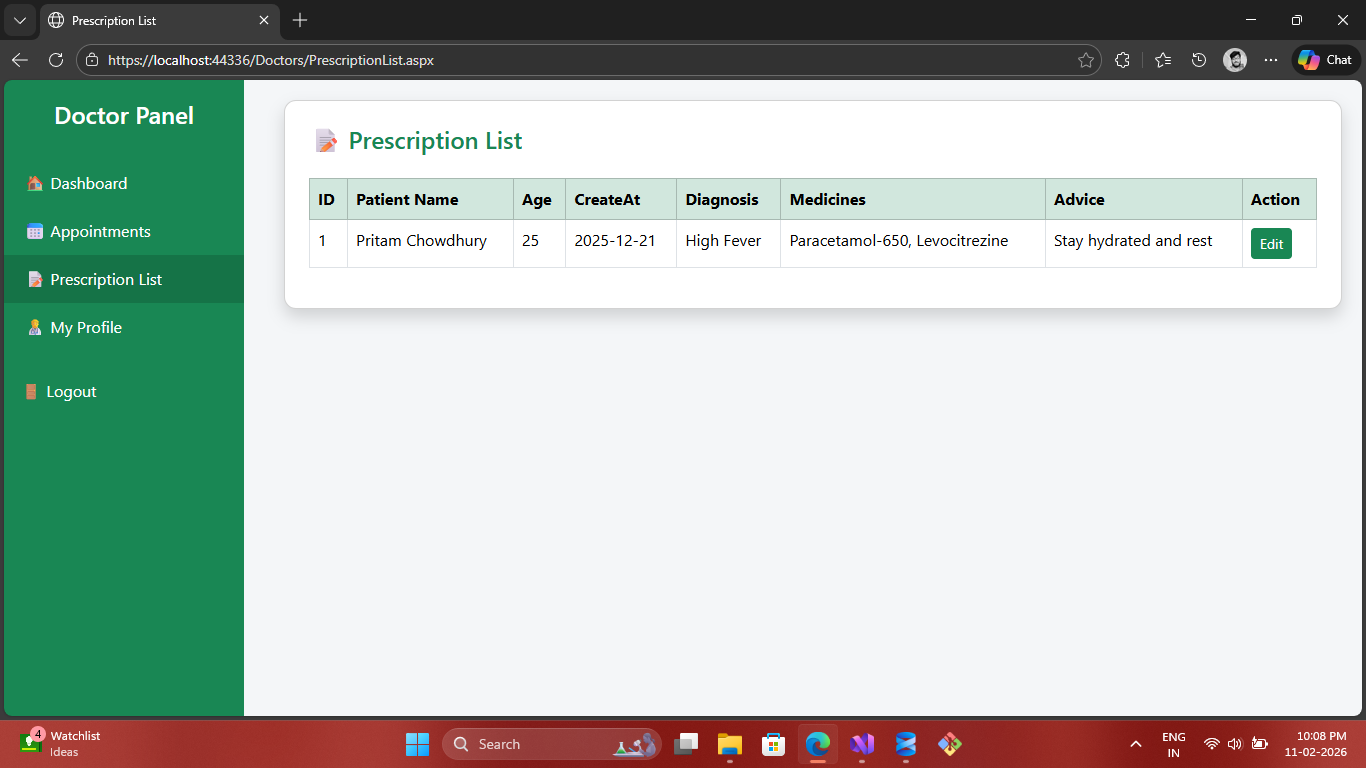Open a new browser tab
Screen dimensions: 1366x768
coord(300,20)
